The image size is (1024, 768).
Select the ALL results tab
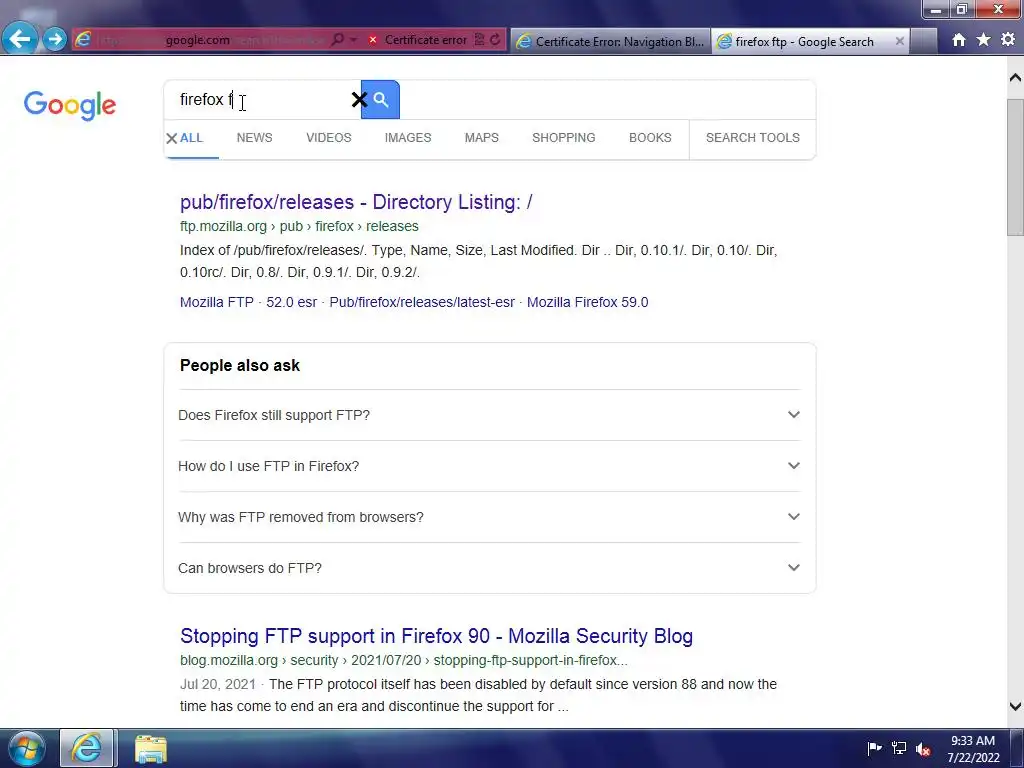point(191,138)
